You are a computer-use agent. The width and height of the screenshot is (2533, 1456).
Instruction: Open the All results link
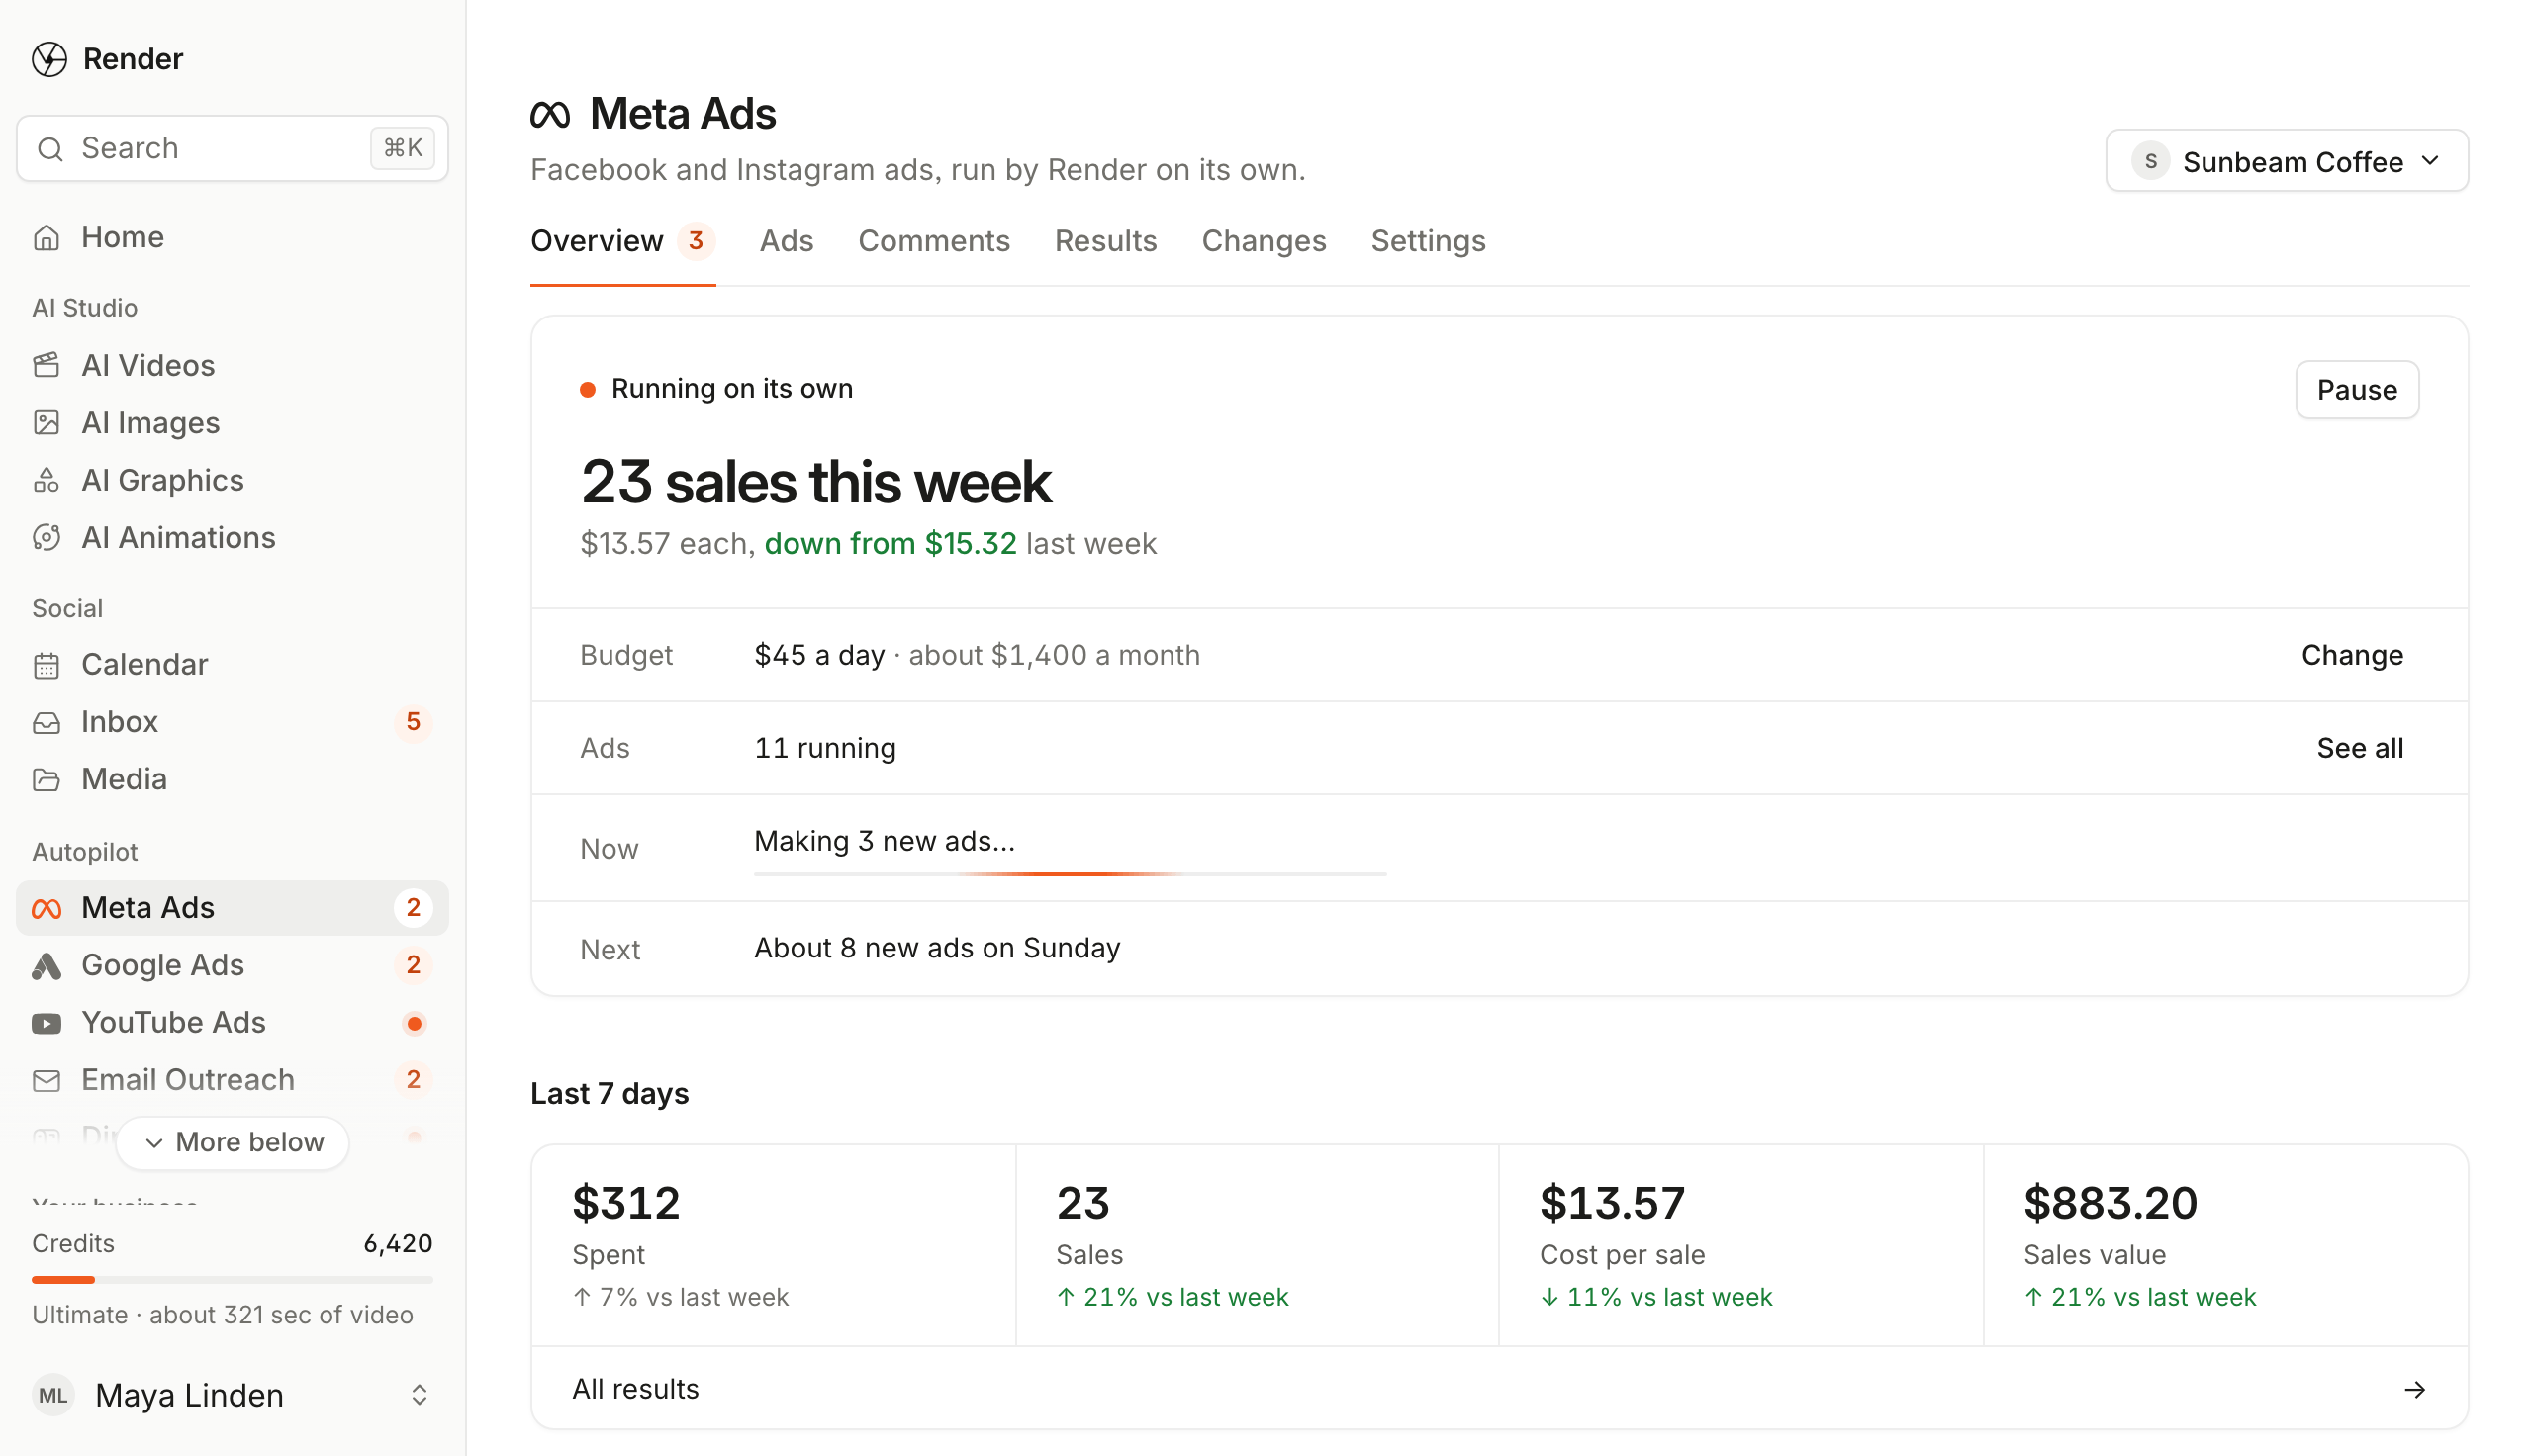[x=1499, y=1389]
